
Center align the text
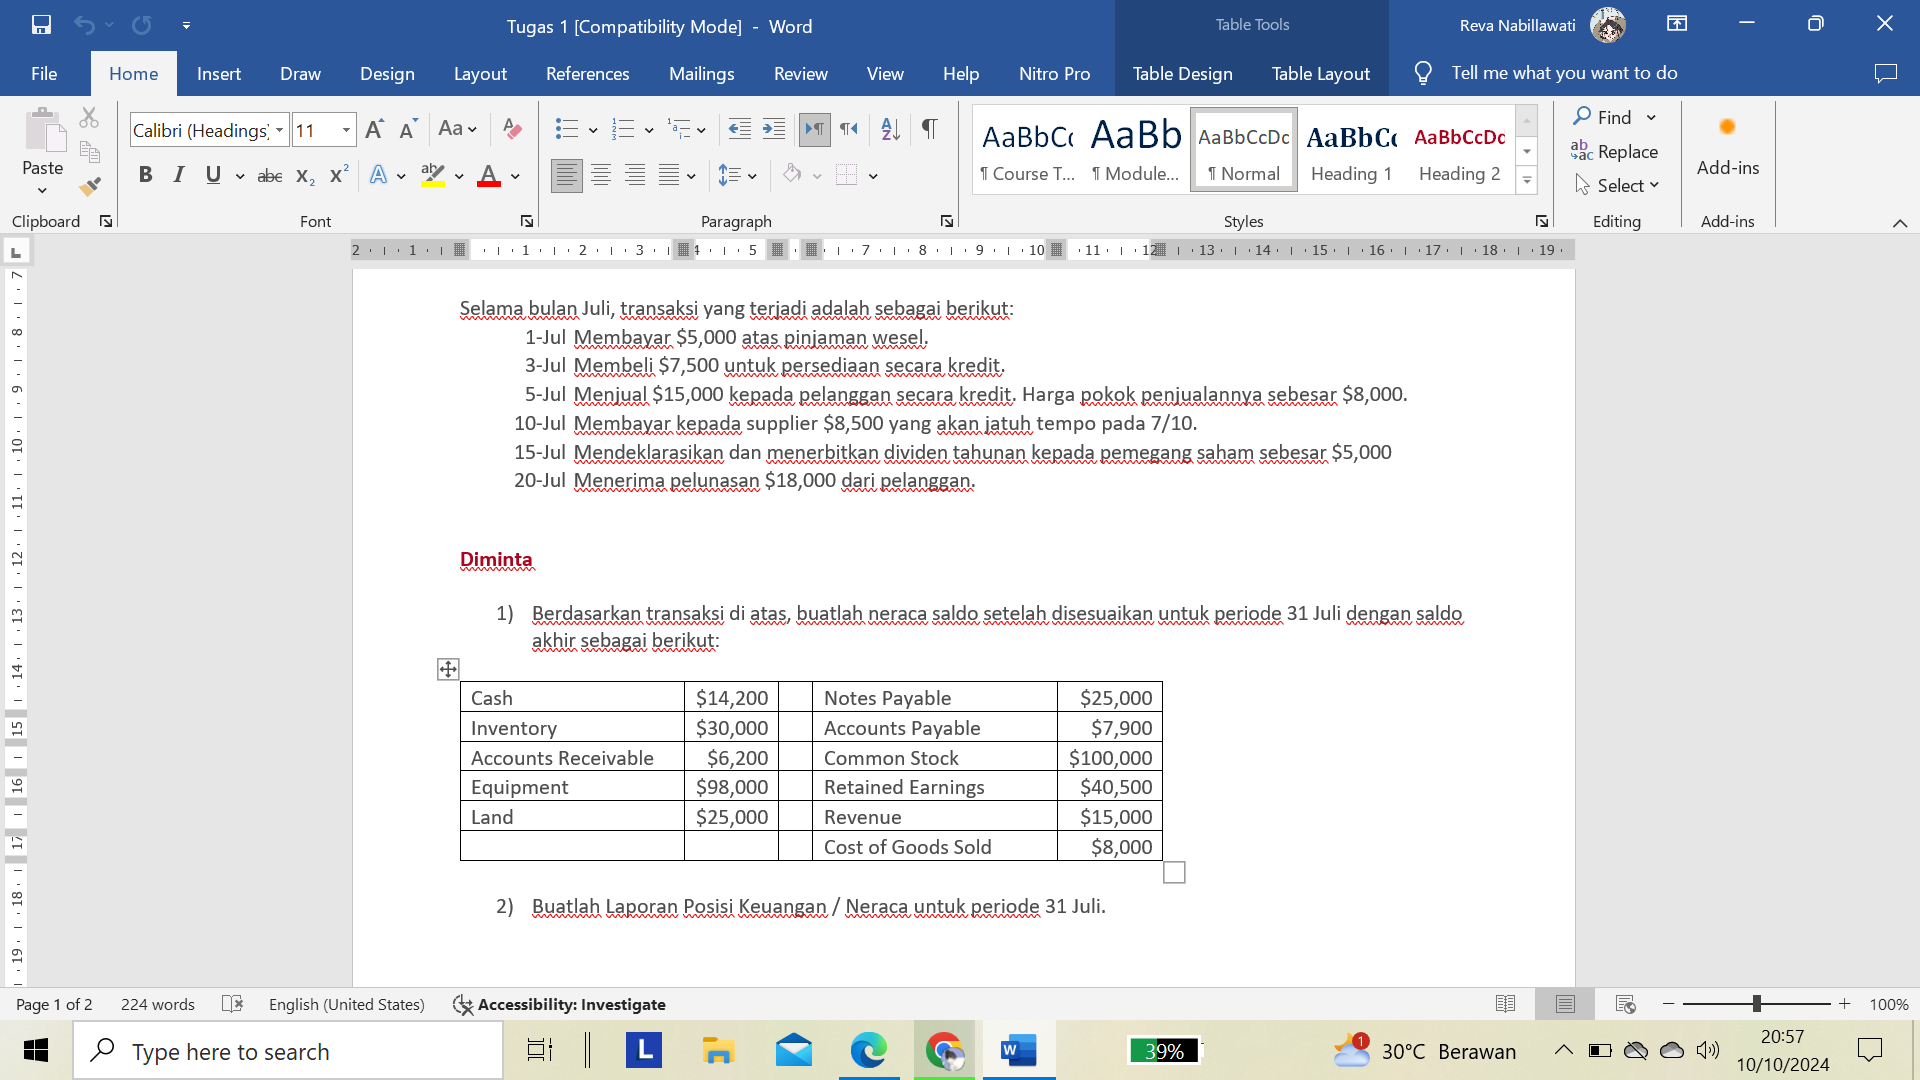601,176
